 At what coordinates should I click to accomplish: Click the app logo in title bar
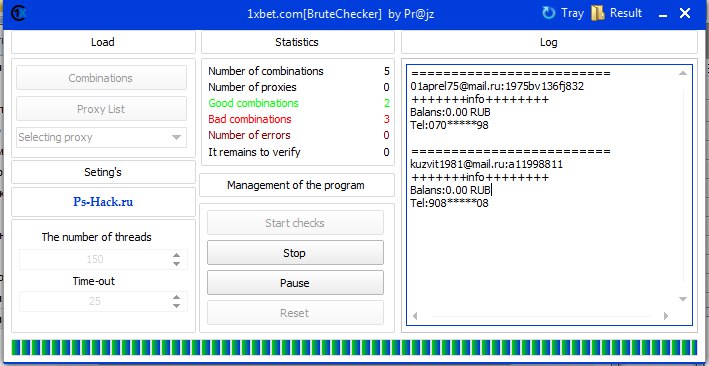pos(18,13)
